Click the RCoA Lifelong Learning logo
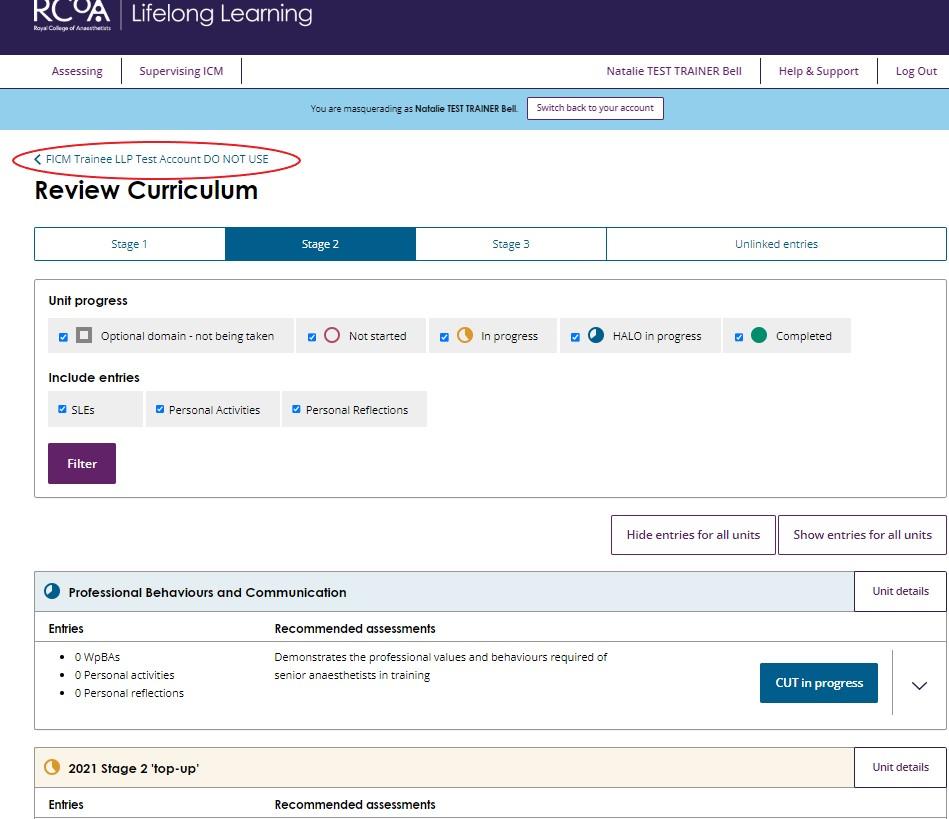 [172, 16]
